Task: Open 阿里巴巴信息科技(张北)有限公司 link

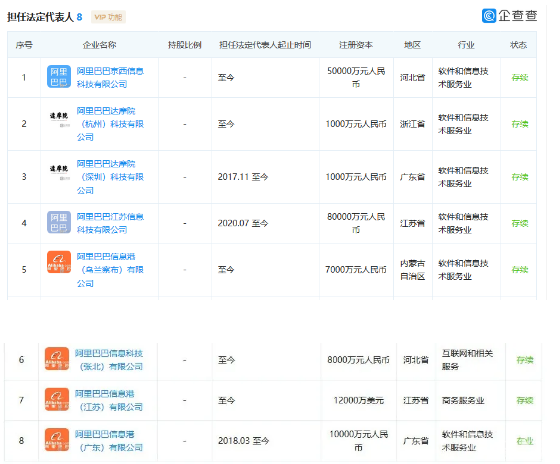Action: [109, 360]
